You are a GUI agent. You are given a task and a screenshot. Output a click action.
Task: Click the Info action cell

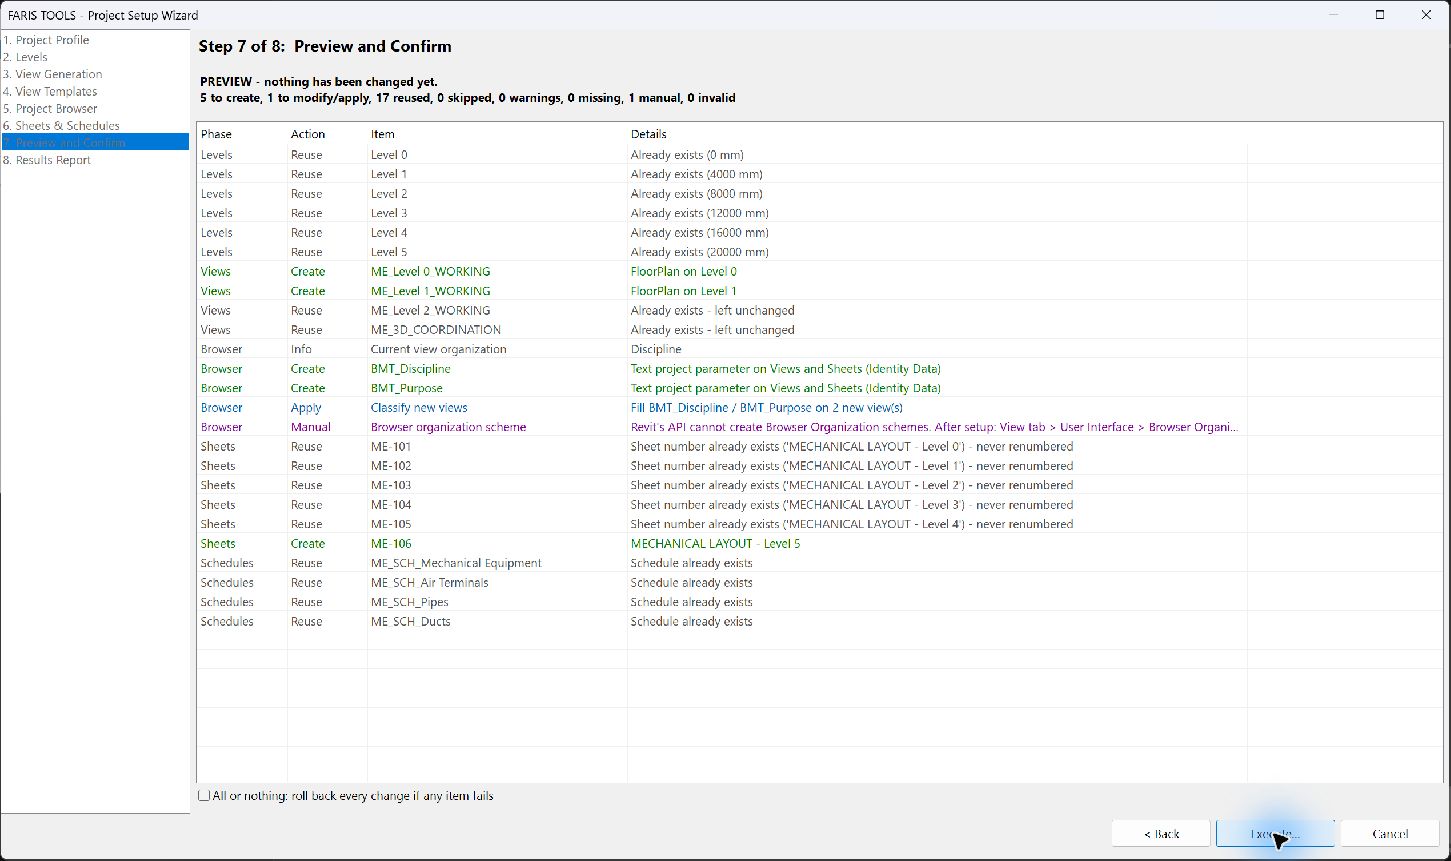[301, 349]
